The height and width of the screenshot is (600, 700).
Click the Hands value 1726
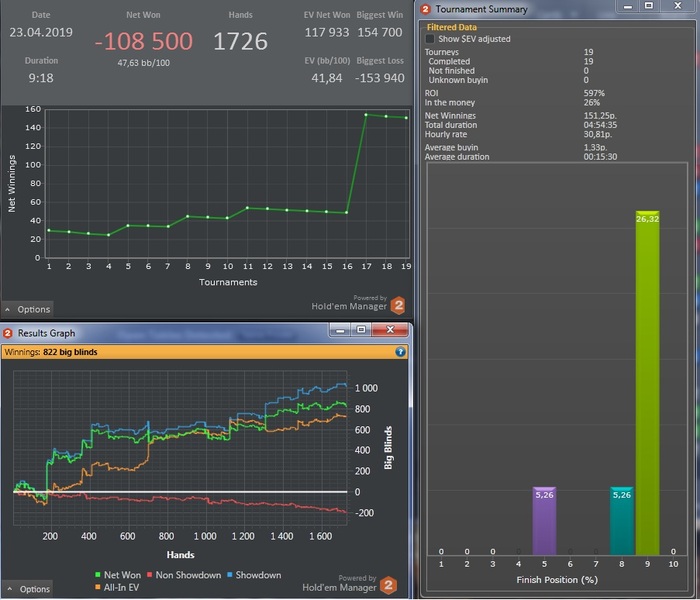240,41
